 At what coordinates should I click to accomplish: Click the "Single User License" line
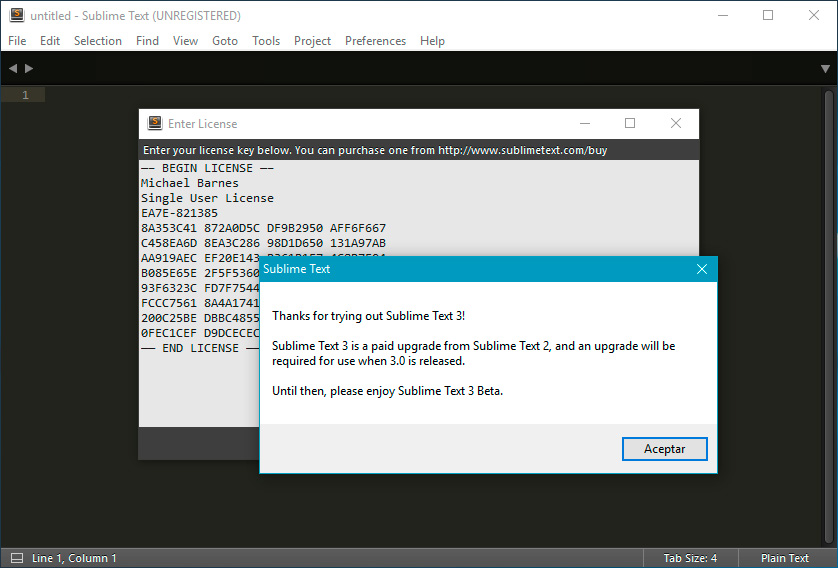(207, 198)
